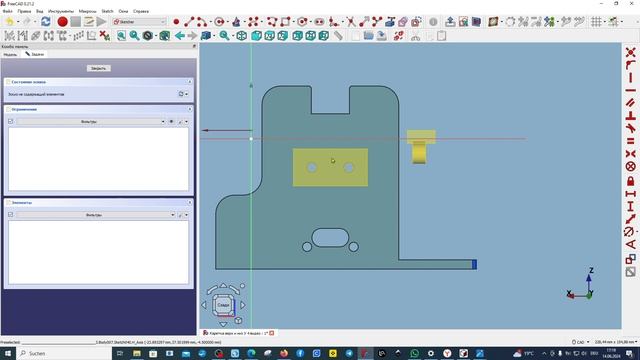The height and width of the screenshot is (360, 640).
Task: Click the blue Refresh recompute icon
Action: [46, 22]
